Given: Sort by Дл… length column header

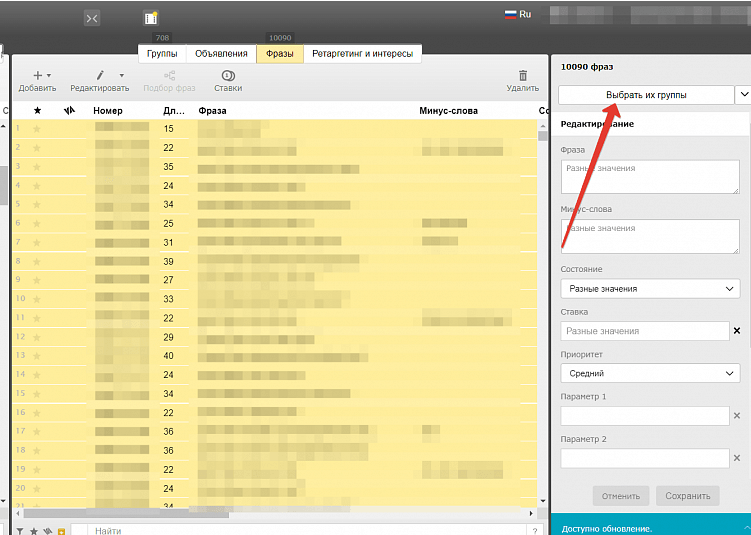Looking at the screenshot, I should pyautogui.click(x=173, y=111).
